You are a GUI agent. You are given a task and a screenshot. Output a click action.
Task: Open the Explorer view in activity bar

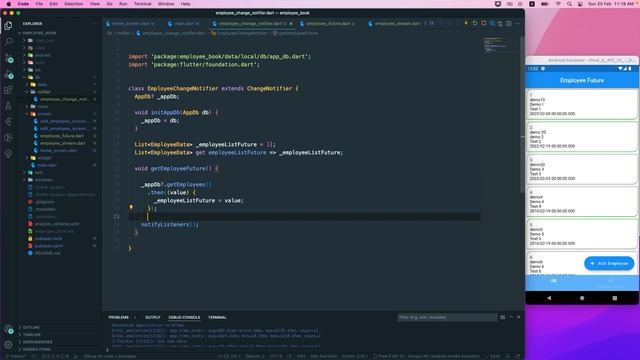(8, 26)
